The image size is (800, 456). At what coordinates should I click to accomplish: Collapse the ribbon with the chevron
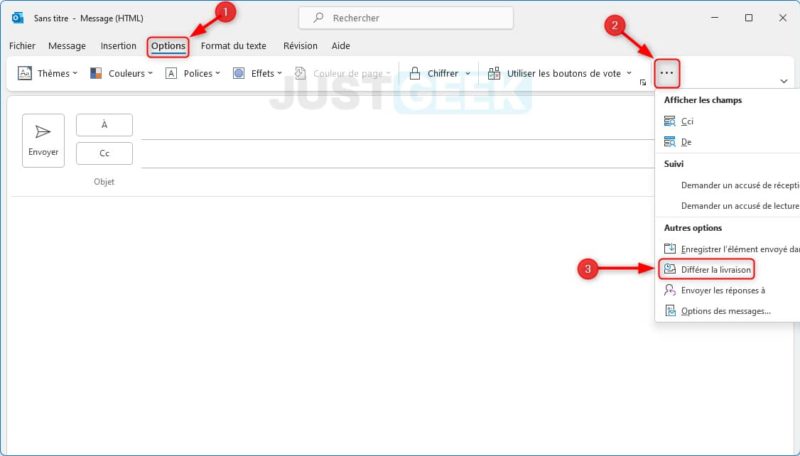point(784,81)
